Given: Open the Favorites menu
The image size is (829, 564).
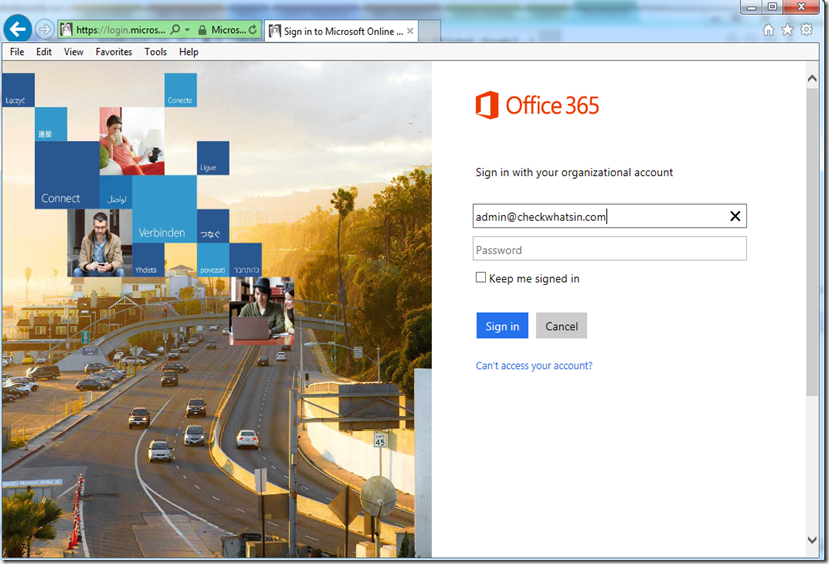Looking at the screenshot, I should (114, 52).
